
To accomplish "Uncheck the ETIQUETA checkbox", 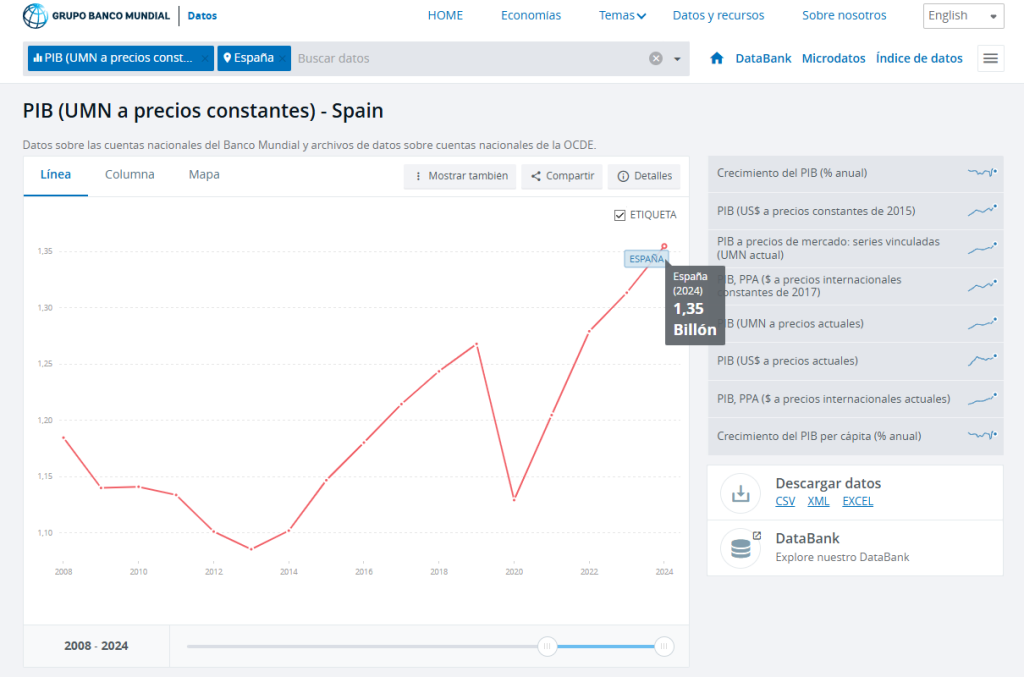I will point(620,215).
